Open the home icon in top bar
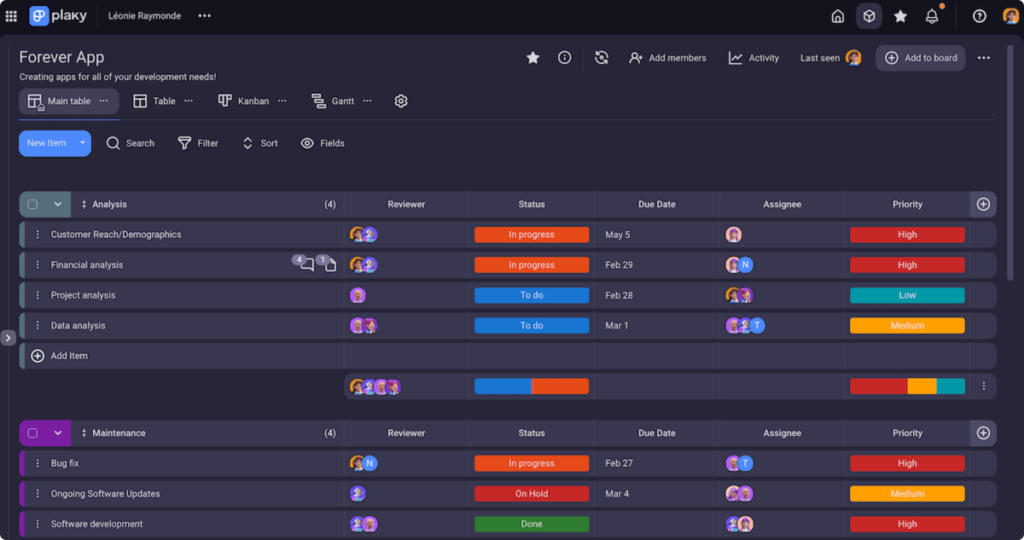The width and height of the screenshot is (1024, 540). coord(838,16)
